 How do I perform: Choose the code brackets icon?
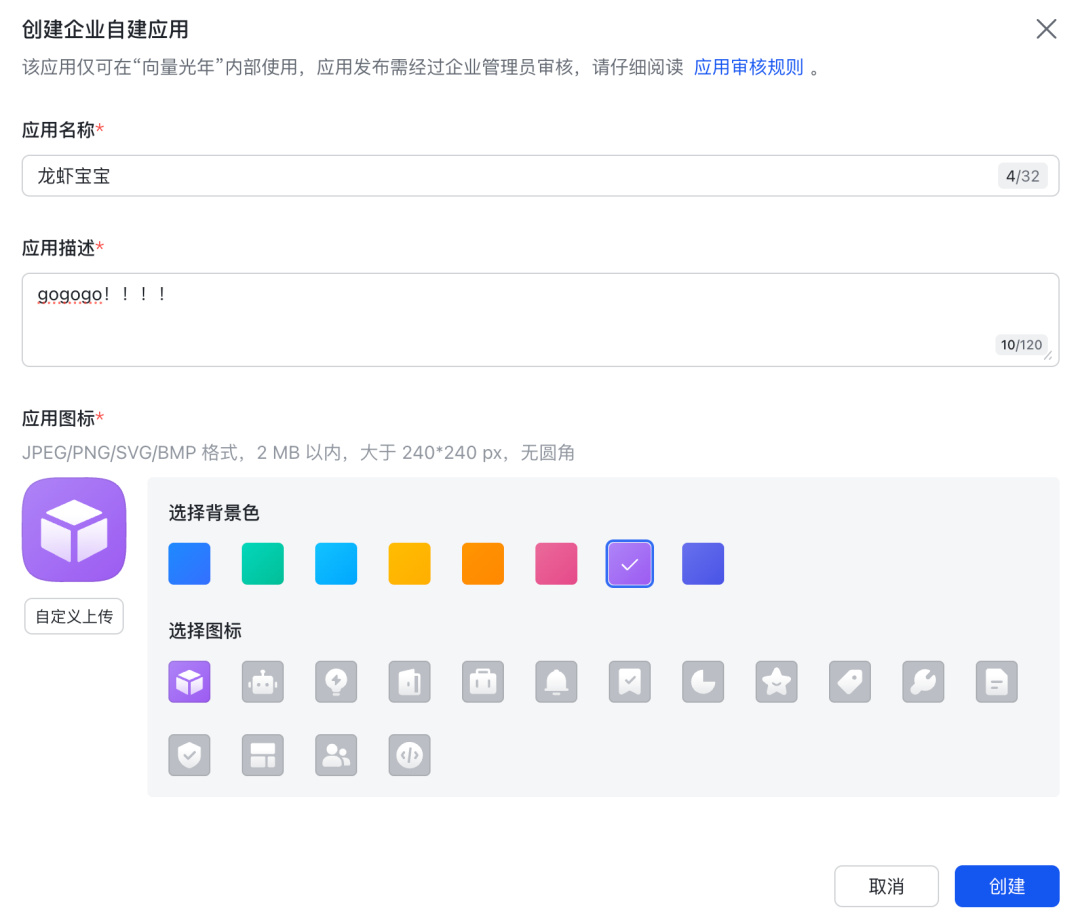pos(409,755)
